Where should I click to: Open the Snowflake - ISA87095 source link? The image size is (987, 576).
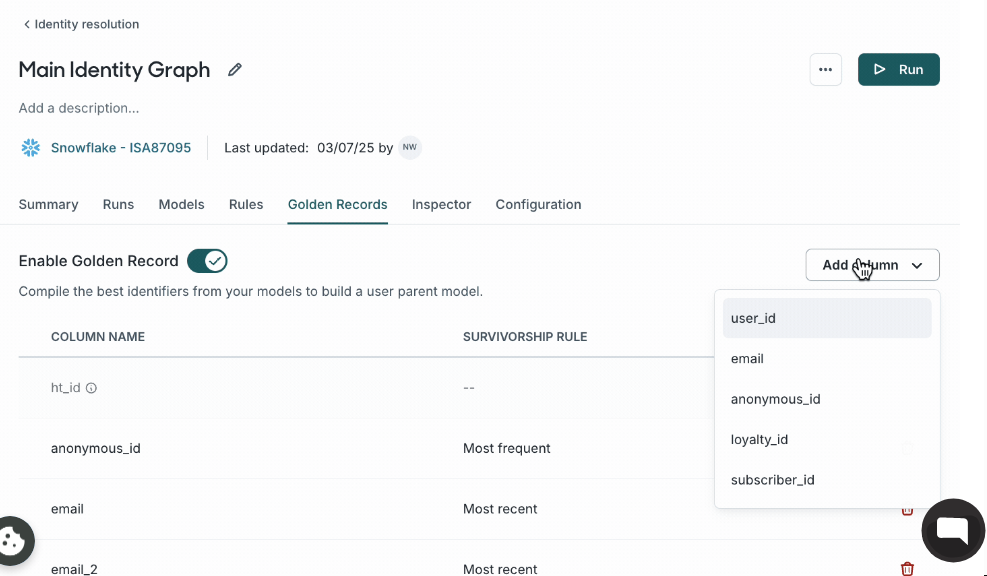(x=121, y=148)
